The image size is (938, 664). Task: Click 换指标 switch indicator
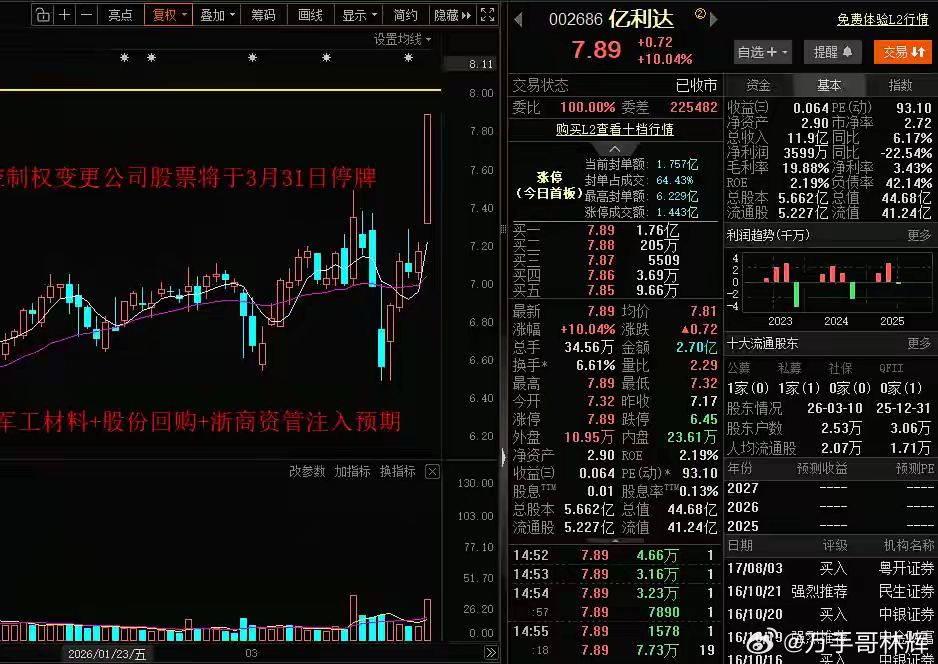[x=398, y=471]
